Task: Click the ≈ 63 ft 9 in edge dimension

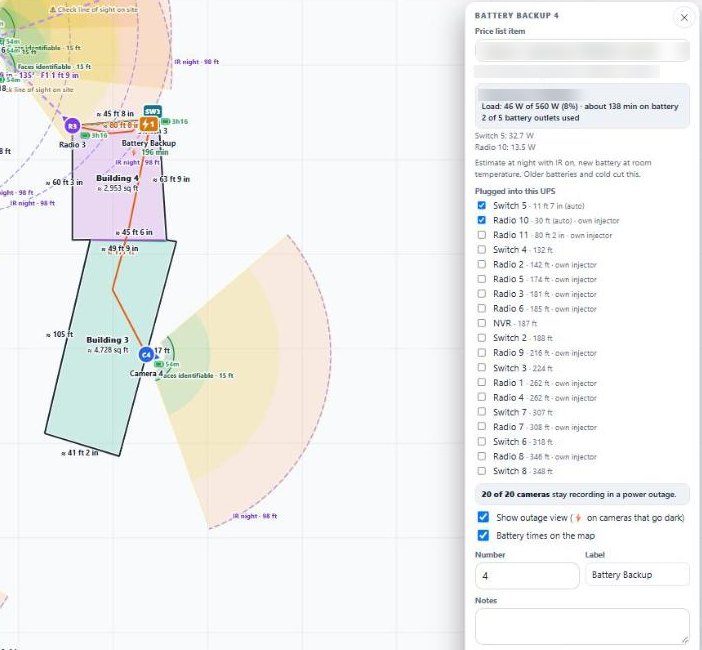Action: [x=171, y=180]
